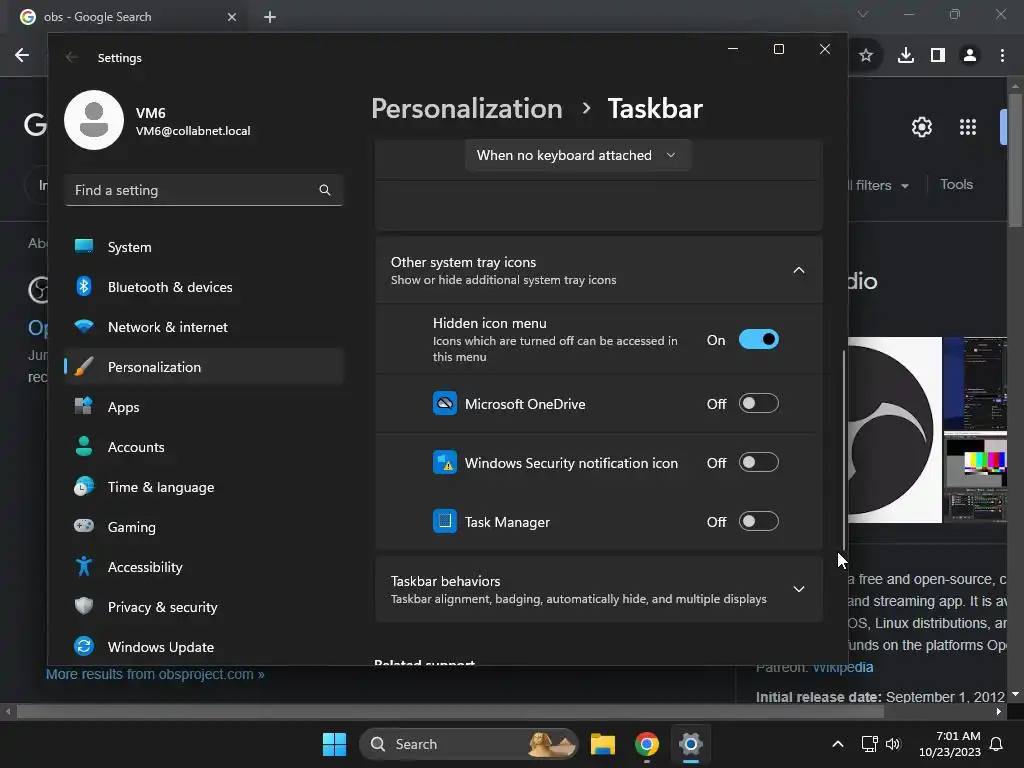
Task: Select Personalization in the sidebar
Action: pyautogui.click(x=204, y=367)
